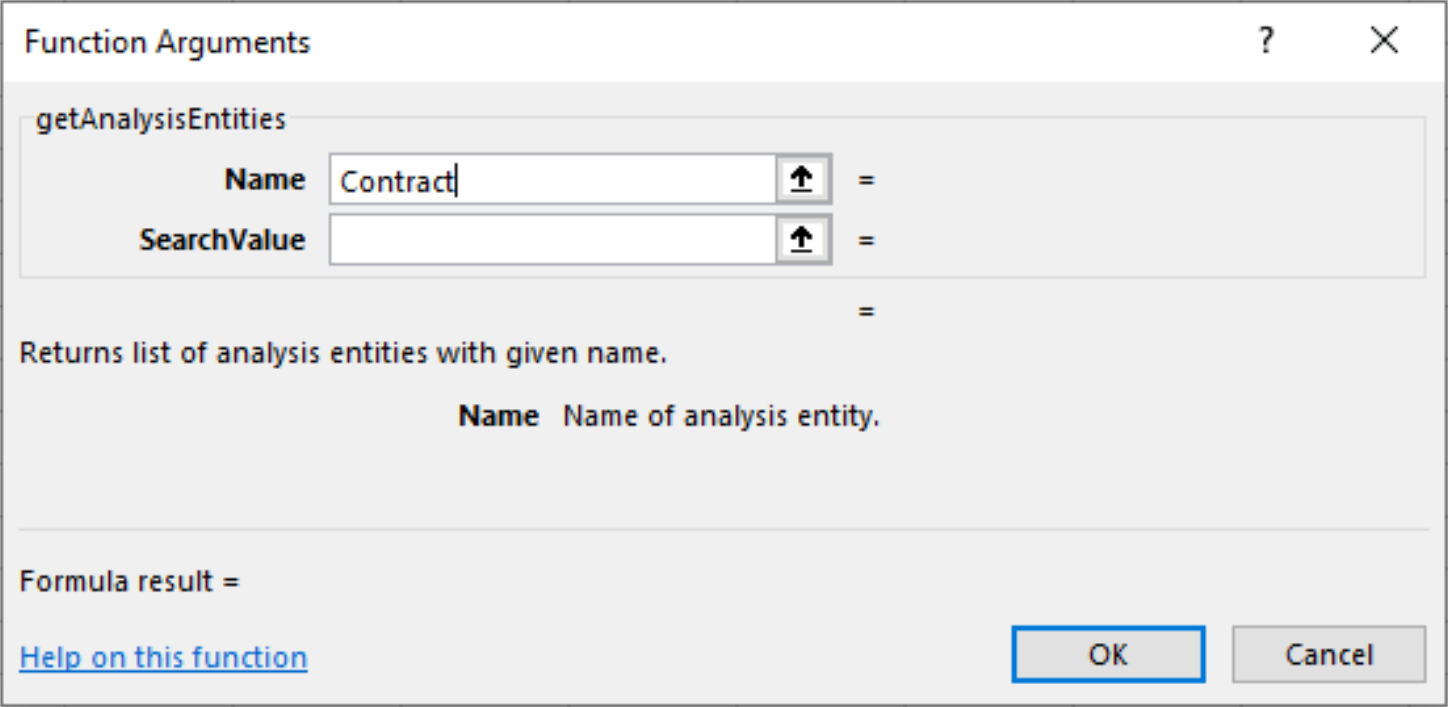Screen dimensions: 1448x707
Task: Click the bold Name in the argument description
Action: coord(498,416)
